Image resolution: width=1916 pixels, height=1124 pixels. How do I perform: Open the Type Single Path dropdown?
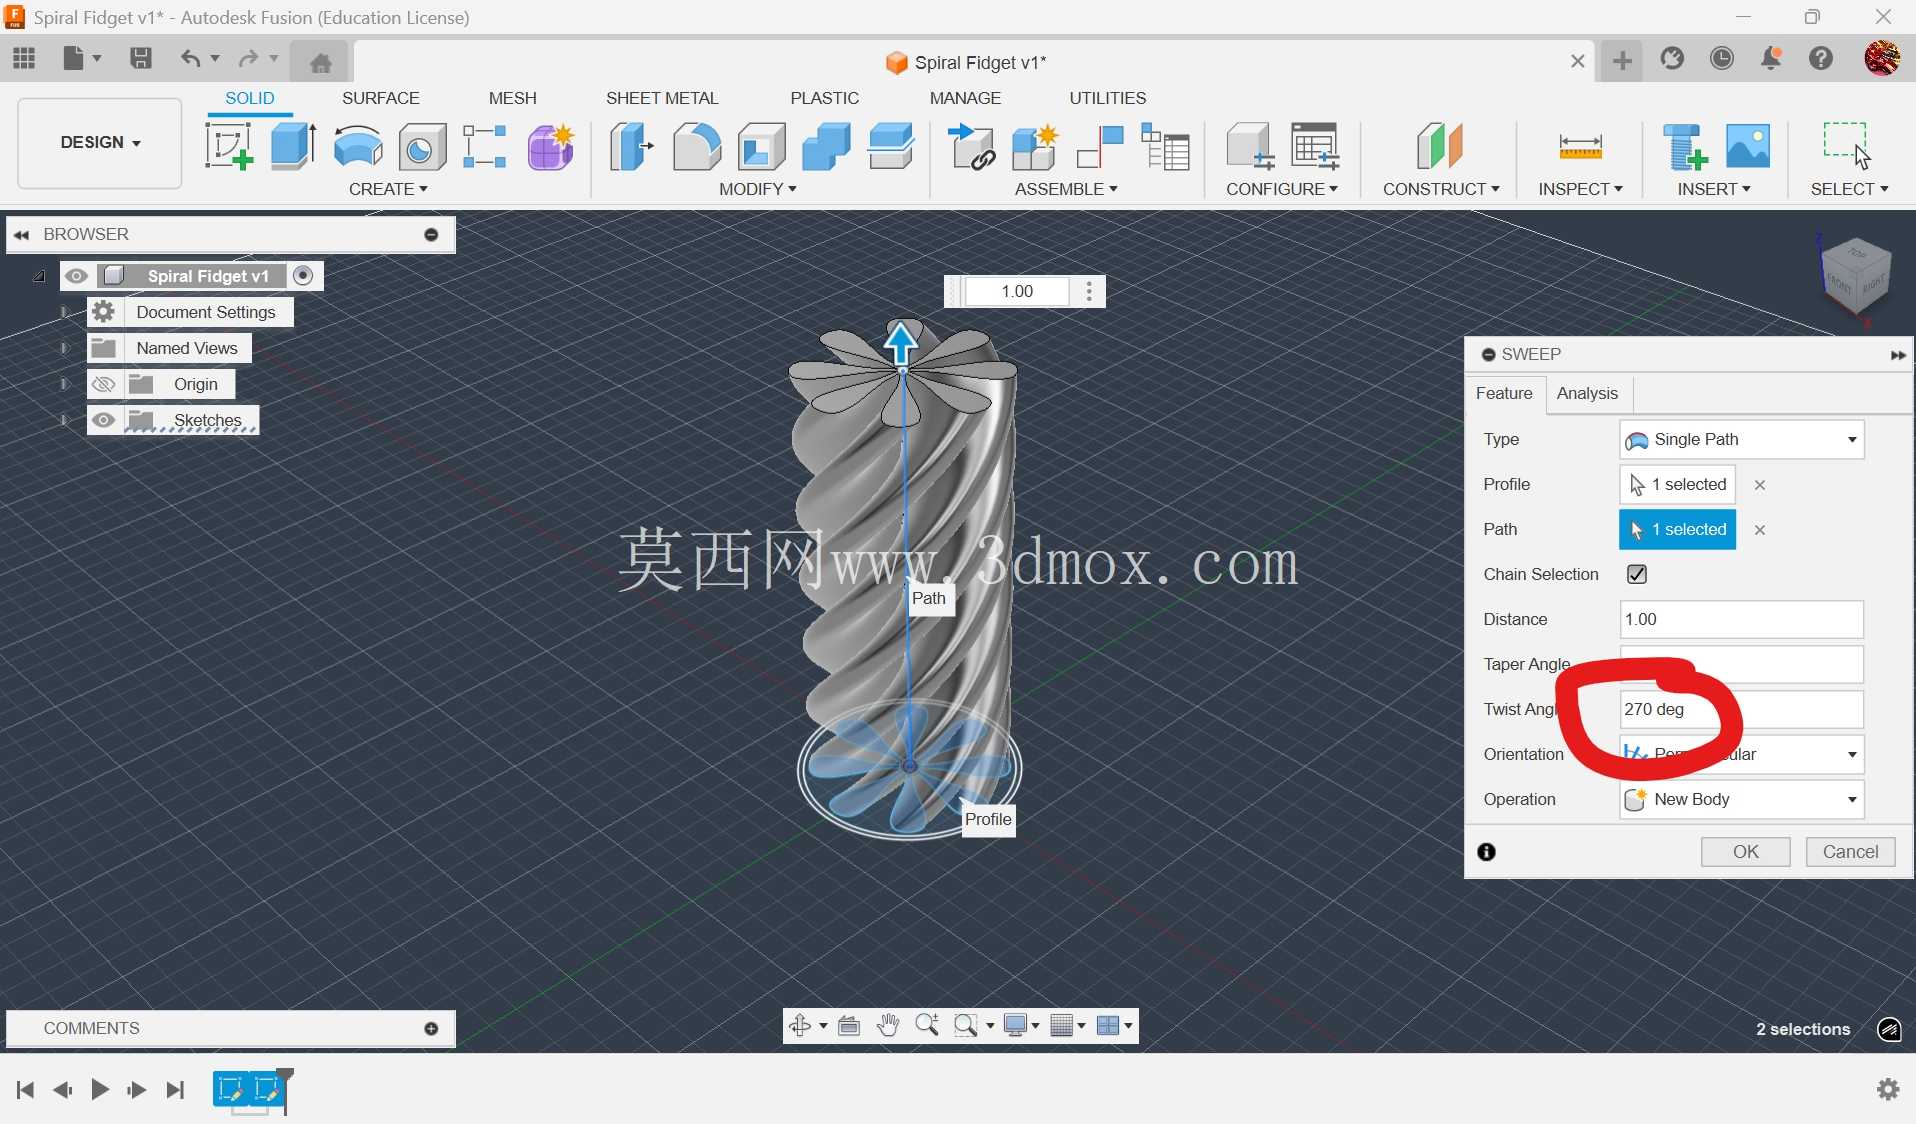(x=1741, y=439)
